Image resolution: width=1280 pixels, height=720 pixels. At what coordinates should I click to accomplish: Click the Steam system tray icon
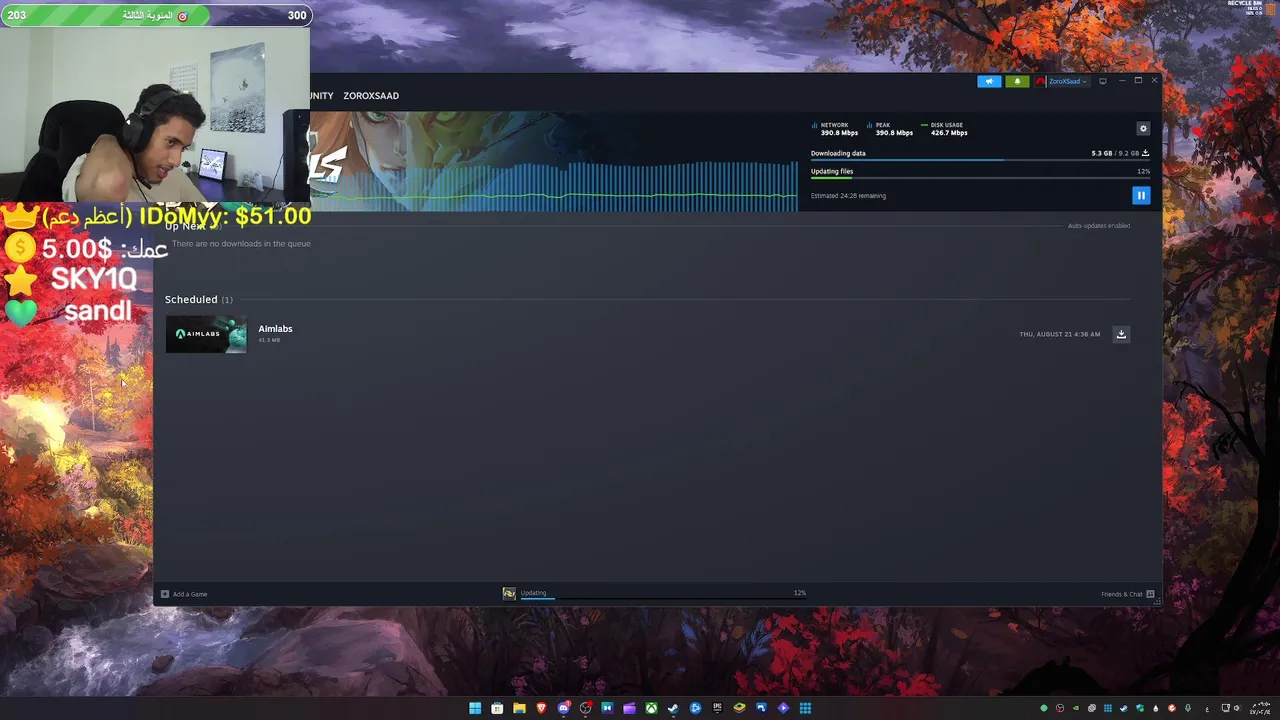(x=1124, y=708)
